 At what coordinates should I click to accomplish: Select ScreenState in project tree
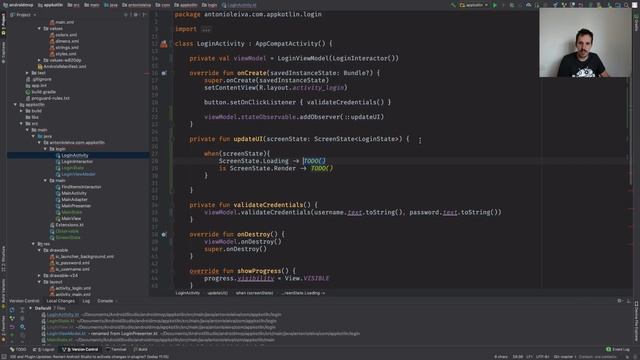tap(68, 238)
